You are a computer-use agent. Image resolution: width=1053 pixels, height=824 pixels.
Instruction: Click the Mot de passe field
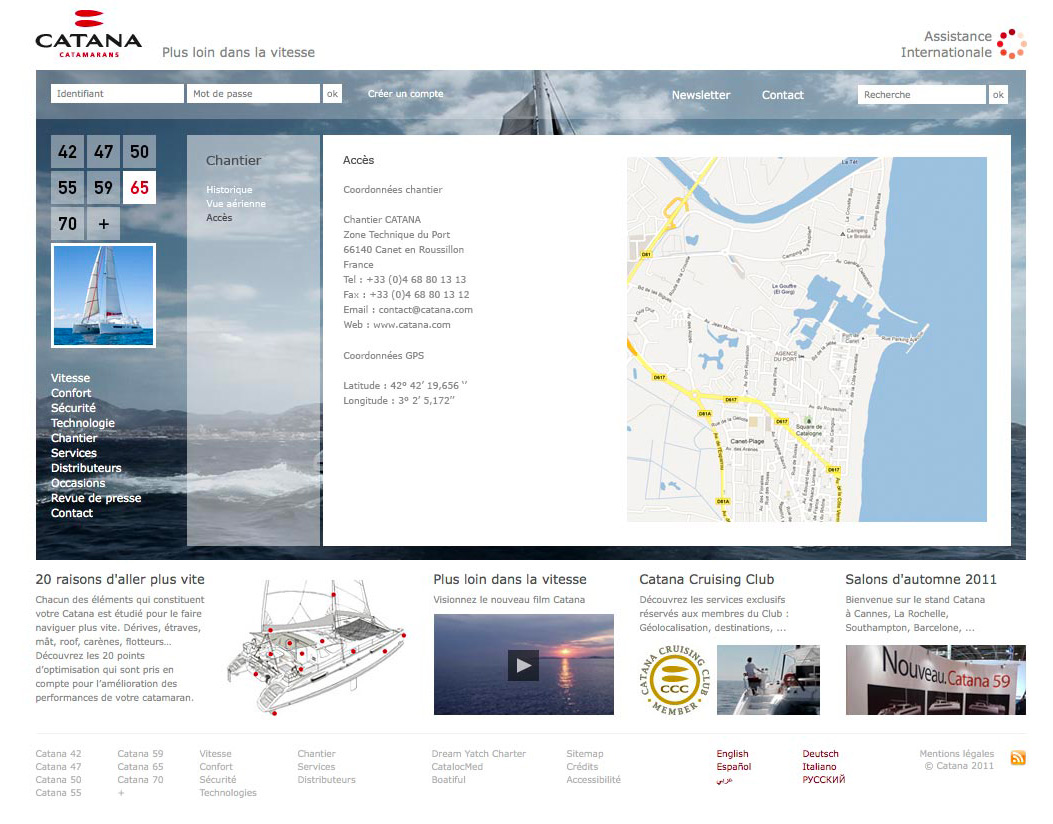[x=253, y=94]
